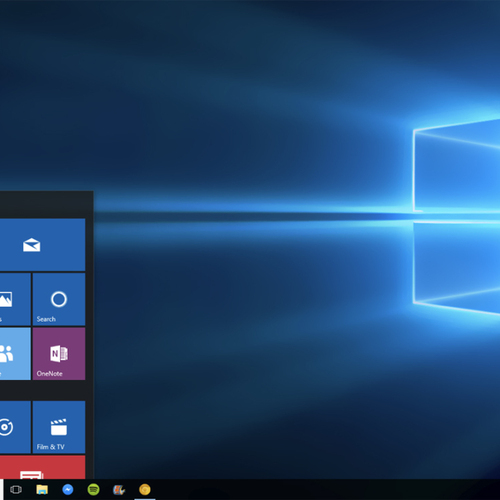500x500 pixels.
Task: Switch to Chrome Canary on the taskbar
Action: pos(145,490)
